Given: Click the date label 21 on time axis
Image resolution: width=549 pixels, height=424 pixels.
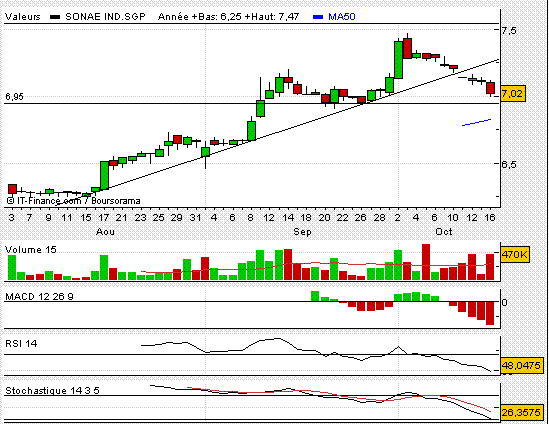Looking at the screenshot, I should [x=121, y=218].
